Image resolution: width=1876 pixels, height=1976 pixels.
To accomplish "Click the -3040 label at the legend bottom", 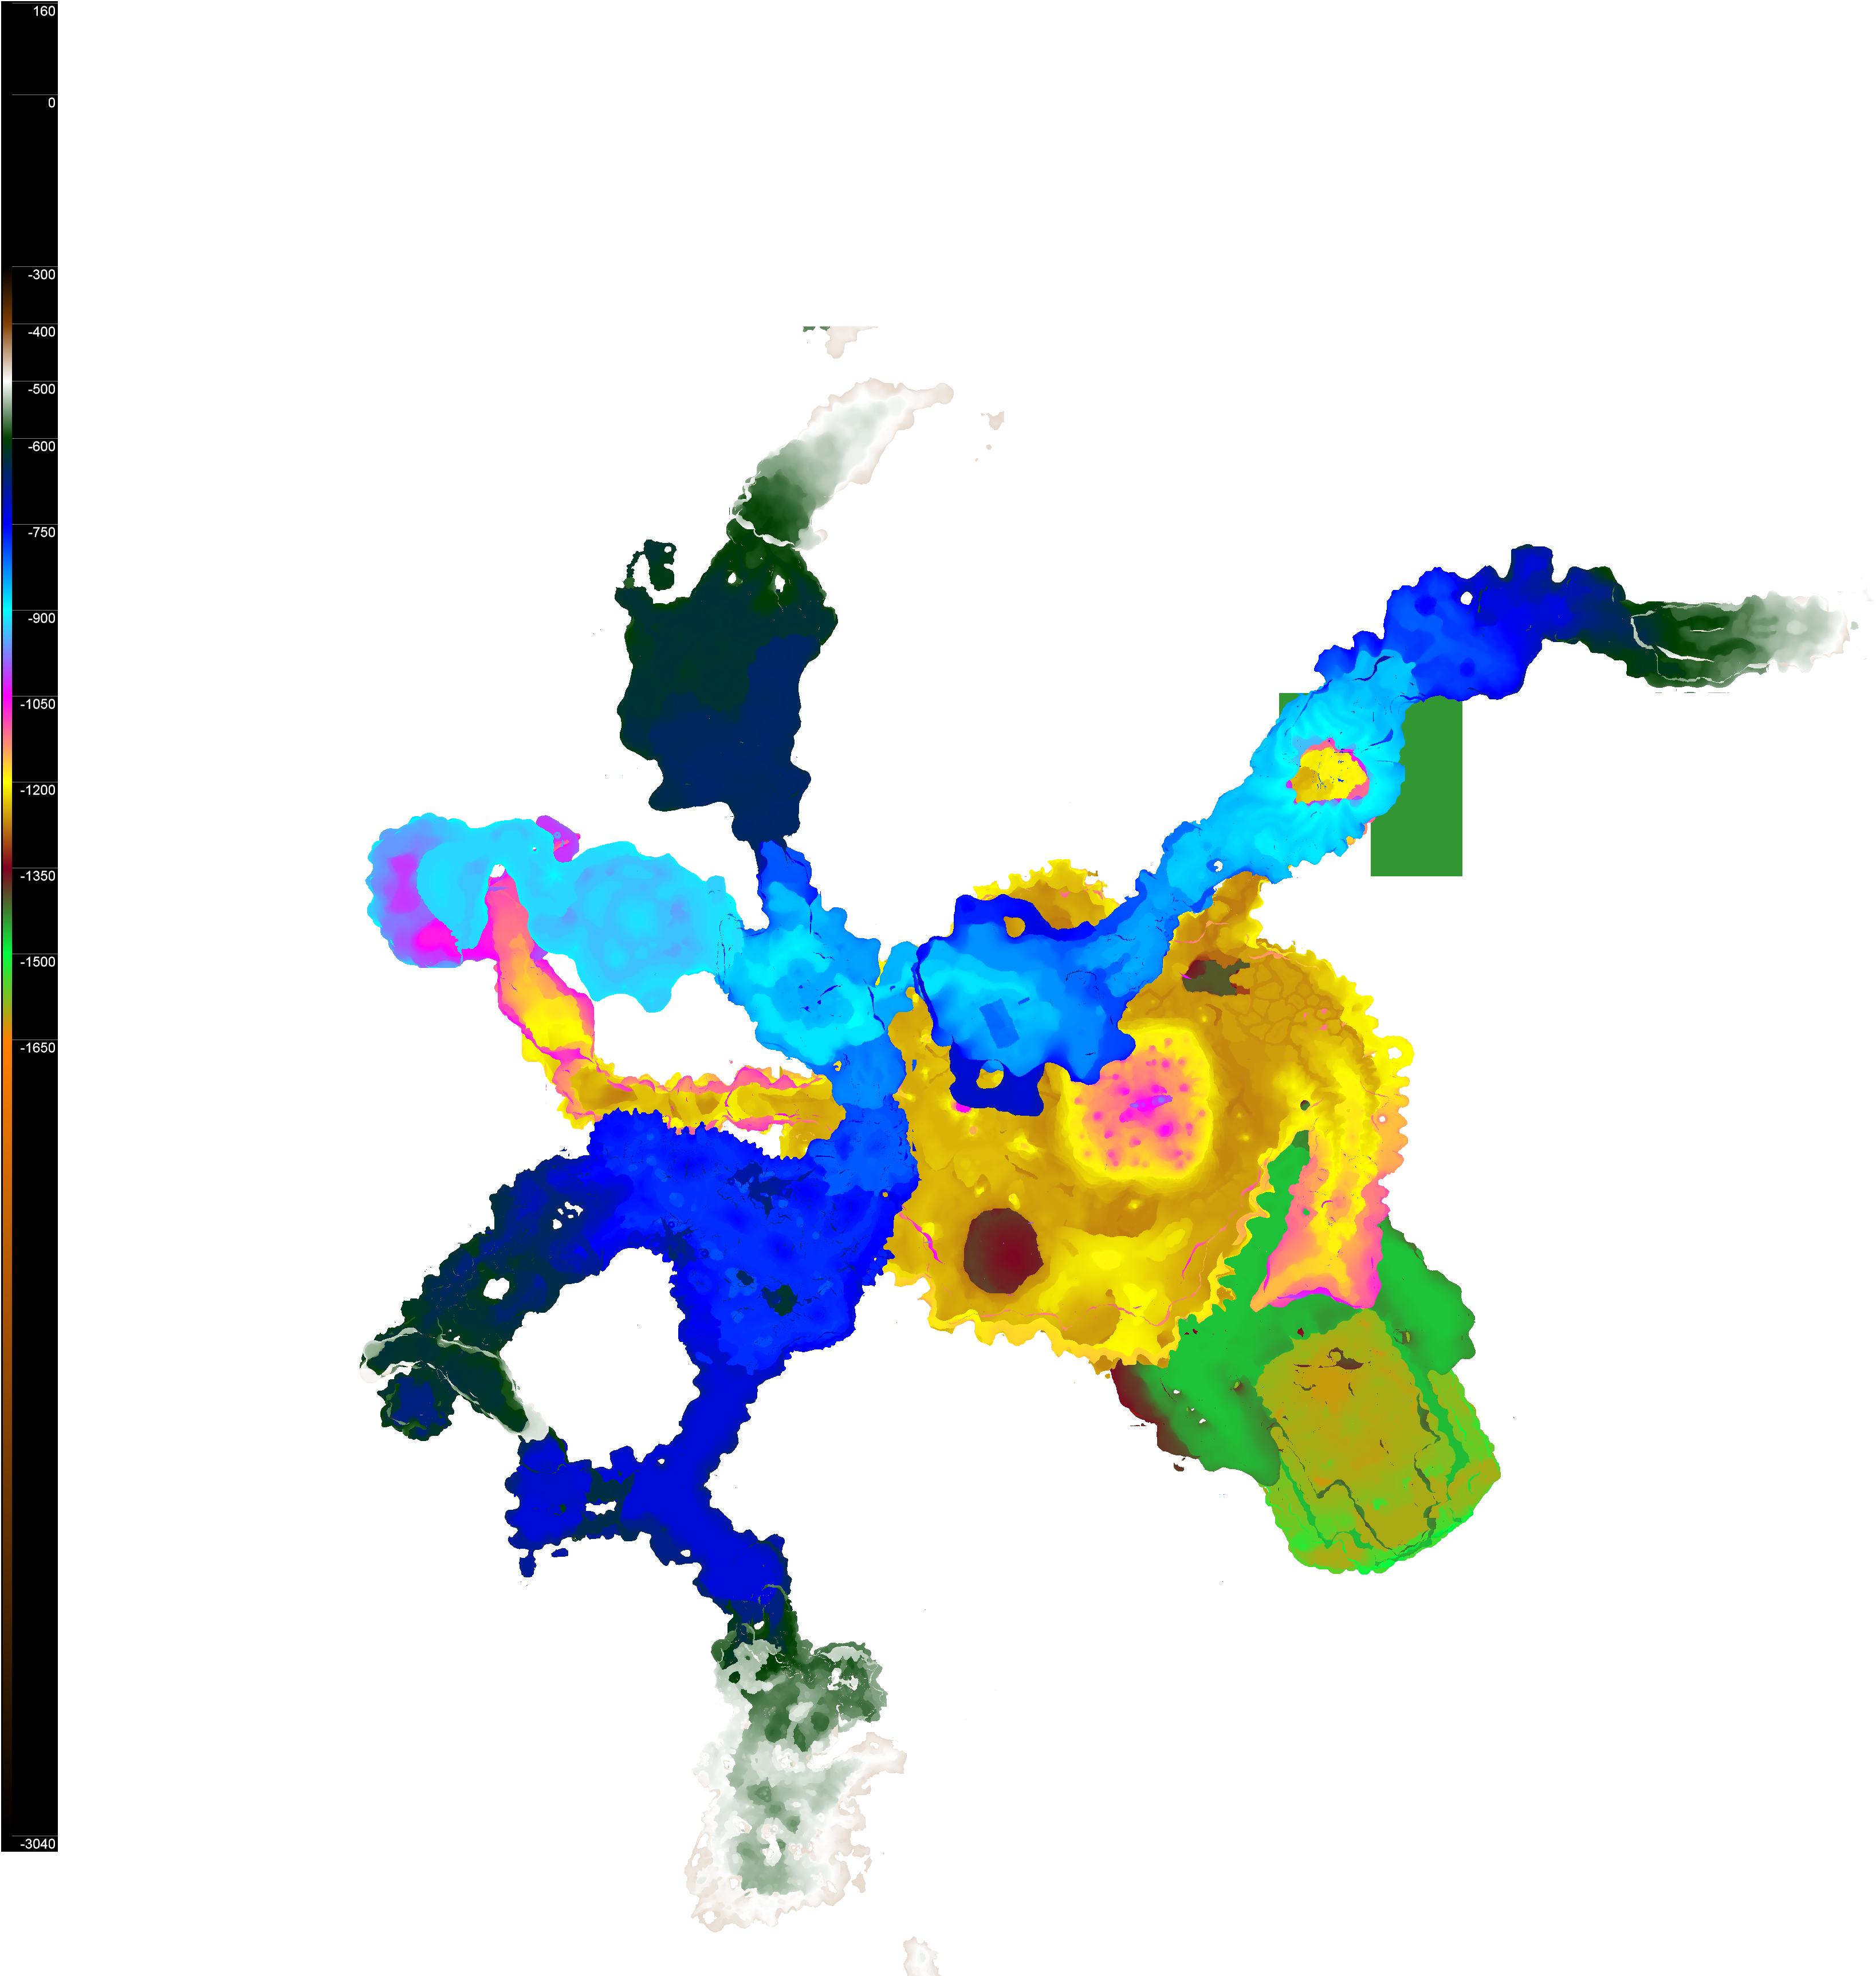I will click(x=39, y=1845).
